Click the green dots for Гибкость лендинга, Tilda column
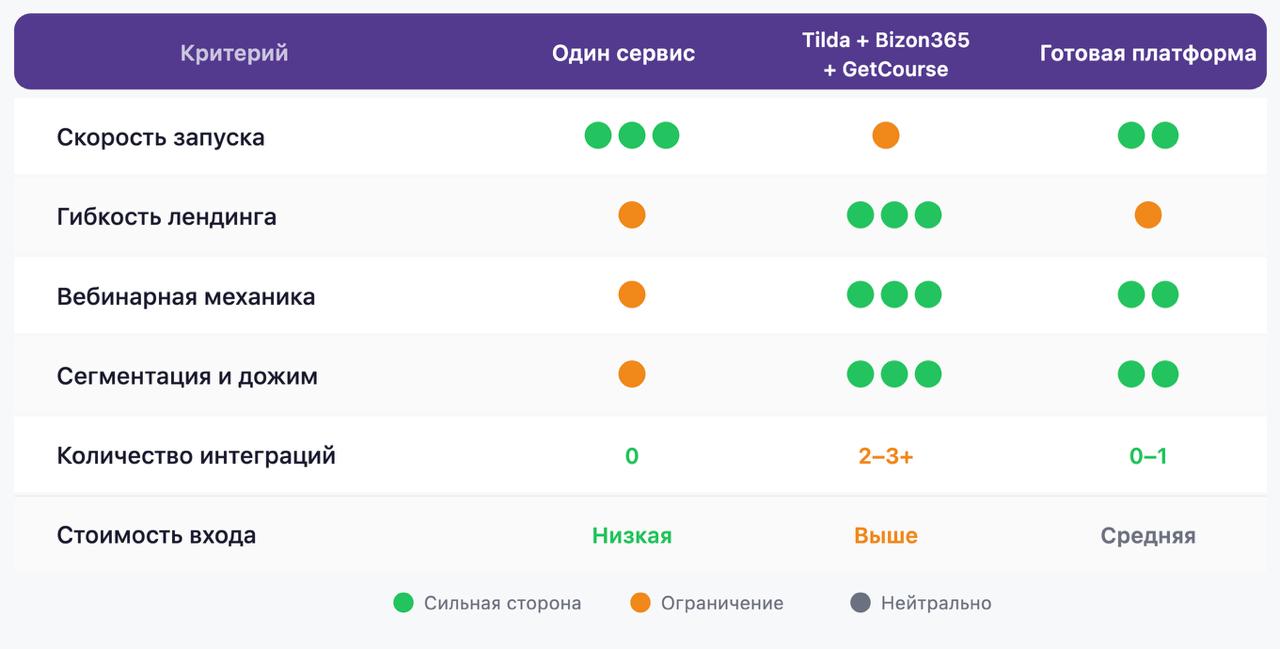 (894, 215)
